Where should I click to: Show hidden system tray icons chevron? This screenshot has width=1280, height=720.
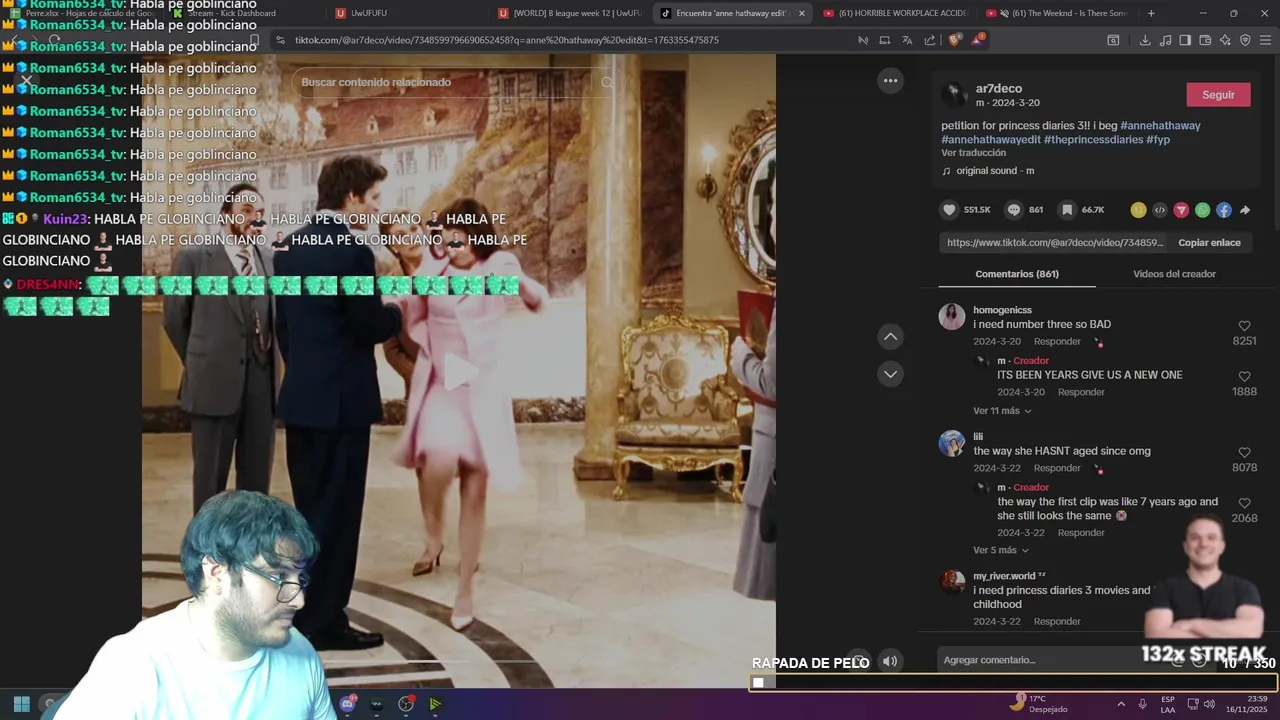(x=1120, y=704)
